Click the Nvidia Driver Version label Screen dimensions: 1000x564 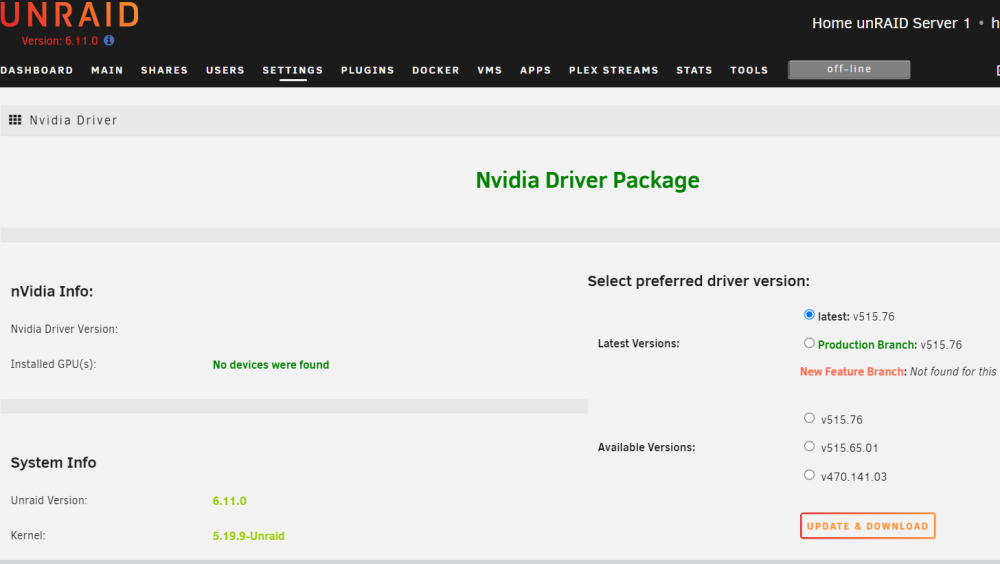64,329
